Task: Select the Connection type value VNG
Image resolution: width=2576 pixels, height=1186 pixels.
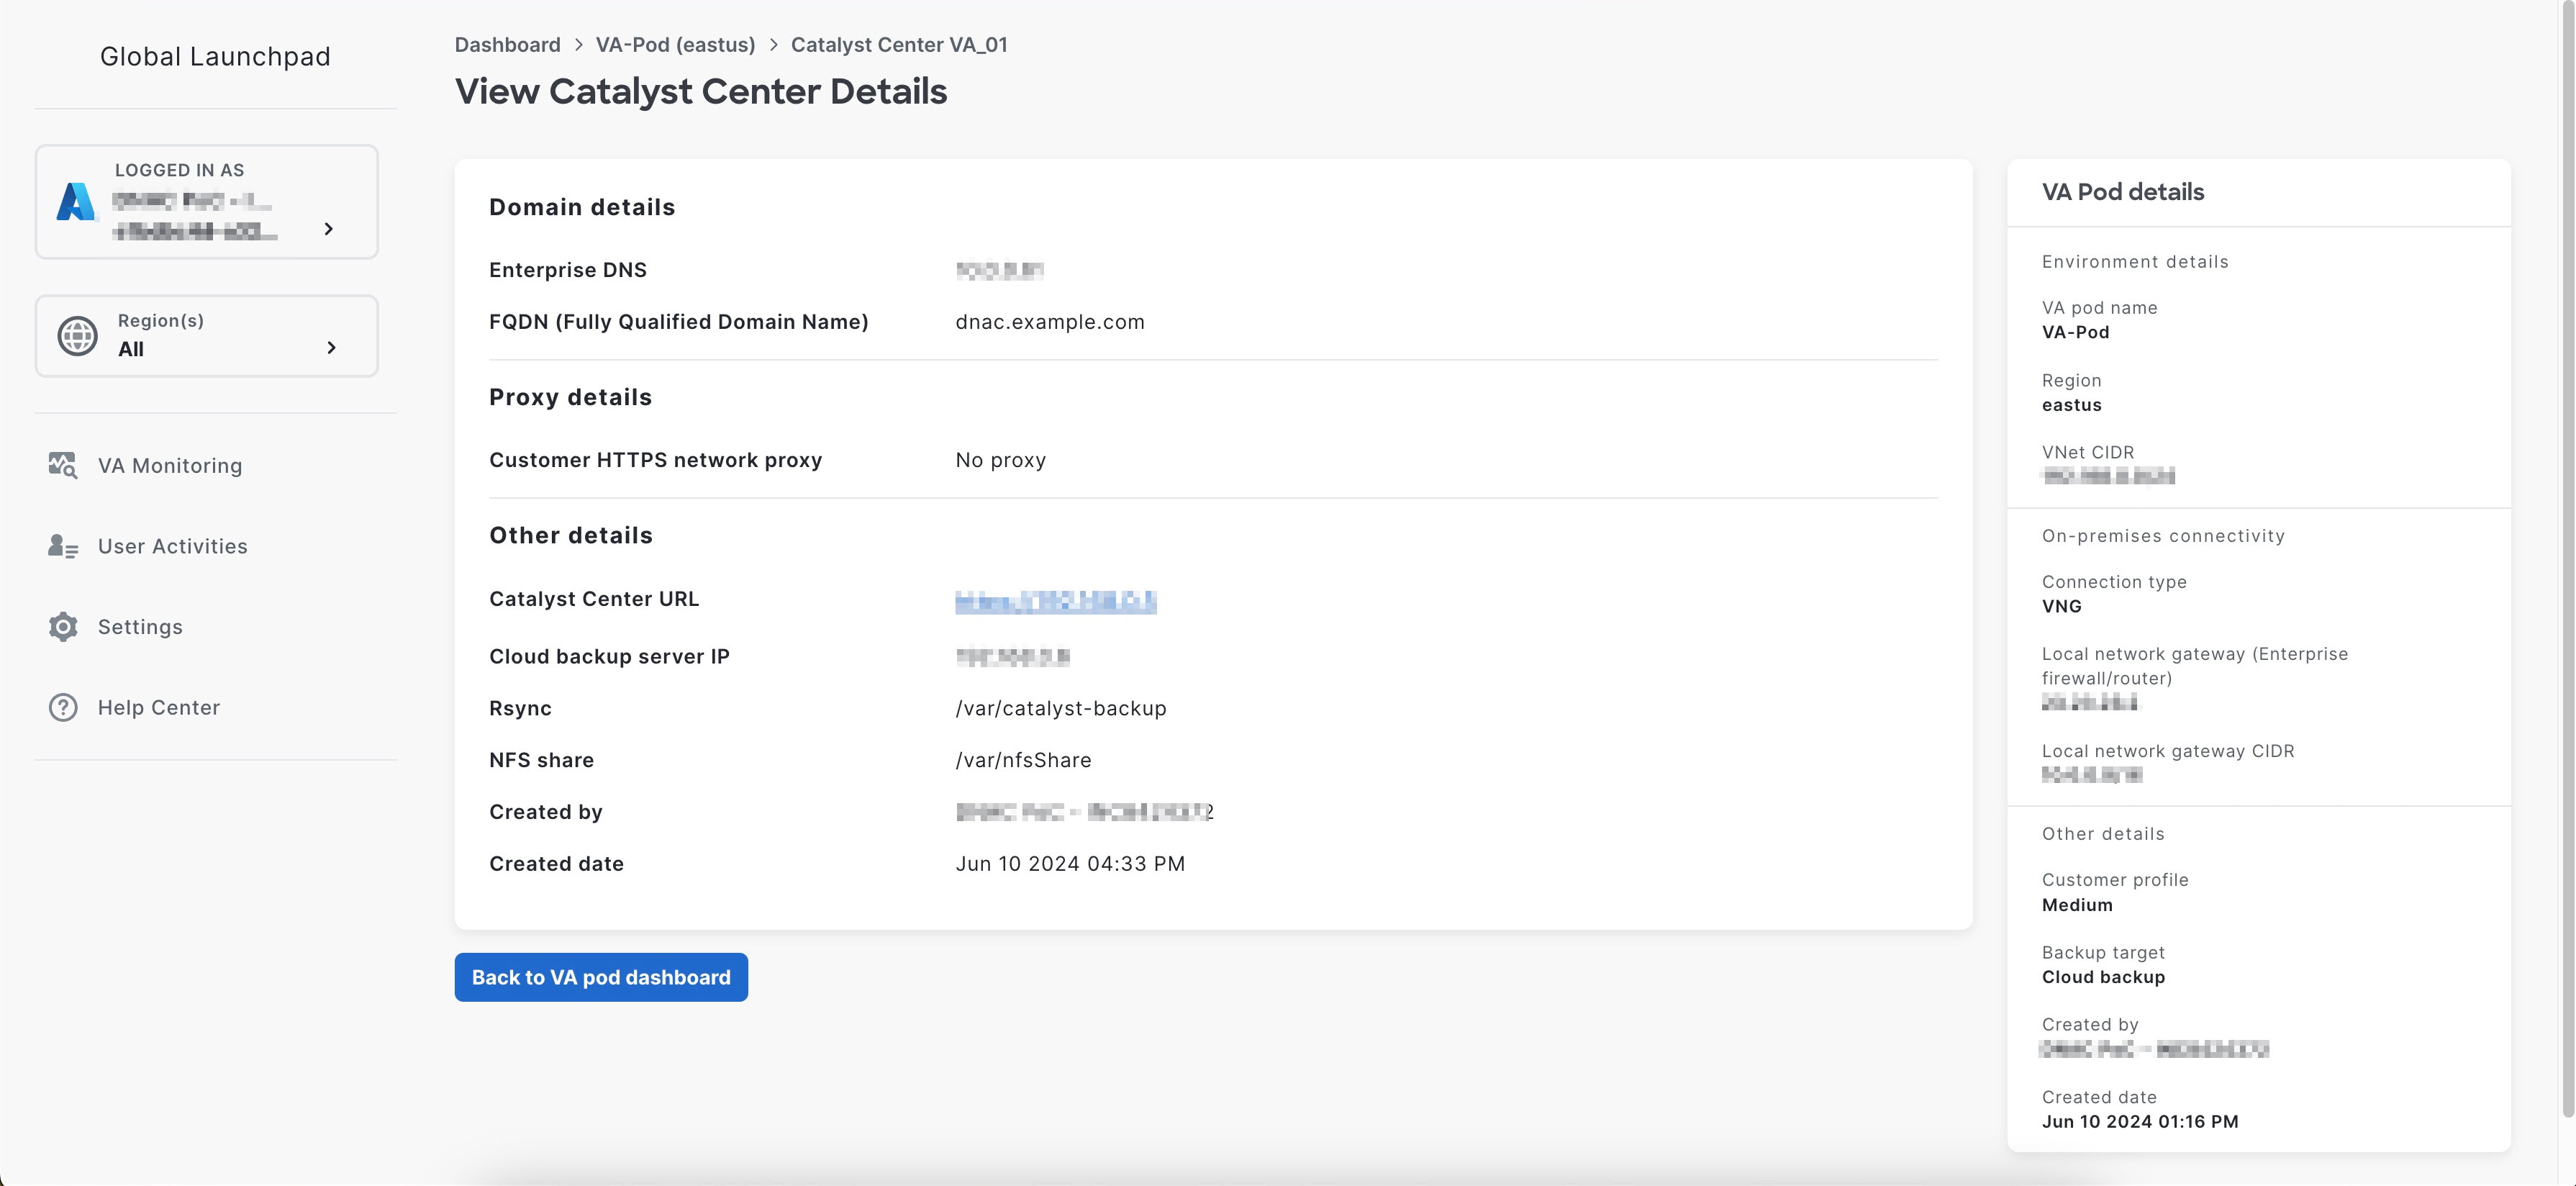Action: [x=2061, y=606]
